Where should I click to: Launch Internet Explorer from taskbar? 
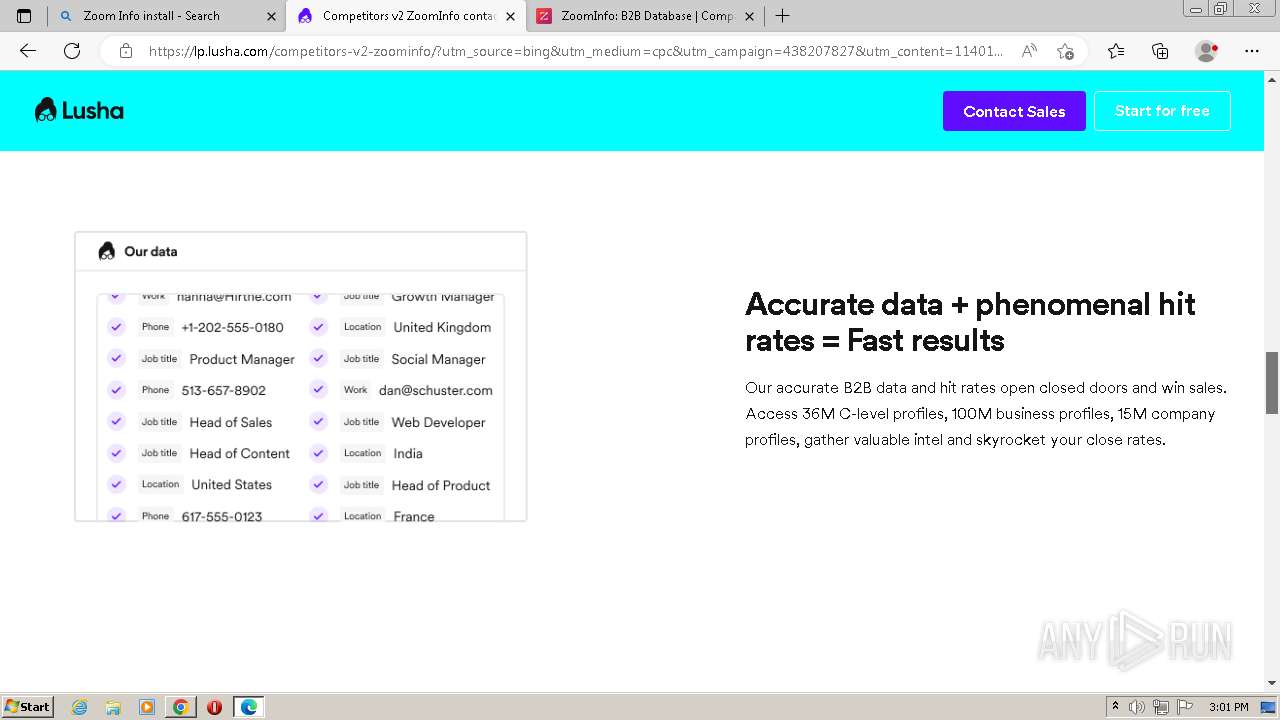tap(80, 707)
